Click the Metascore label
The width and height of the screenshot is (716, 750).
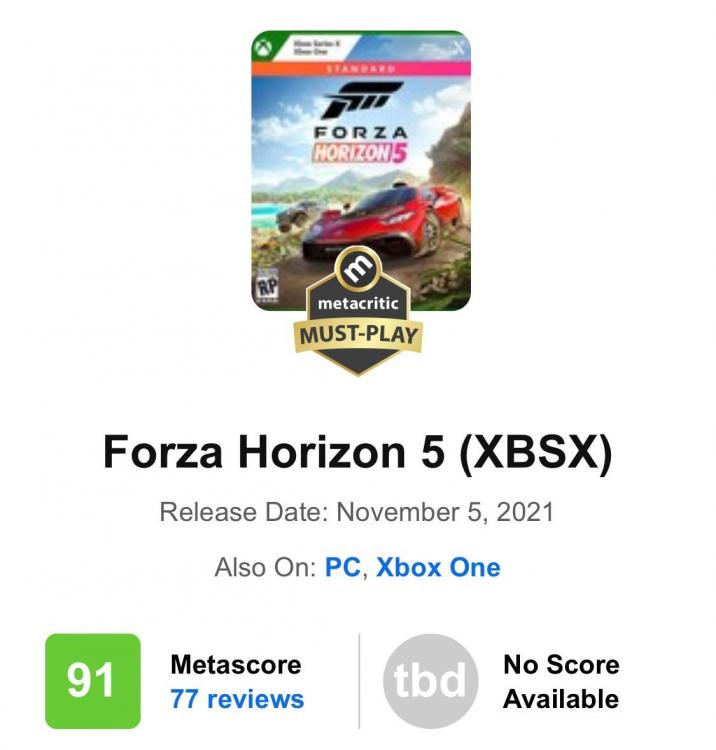point(236,664)
